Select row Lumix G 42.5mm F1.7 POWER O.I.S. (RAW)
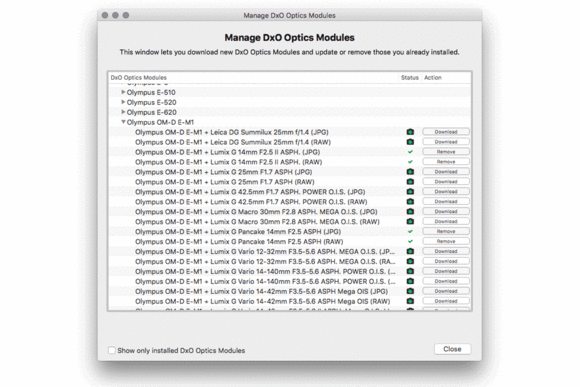The image size is (580, 387). (x=290, y=202)
